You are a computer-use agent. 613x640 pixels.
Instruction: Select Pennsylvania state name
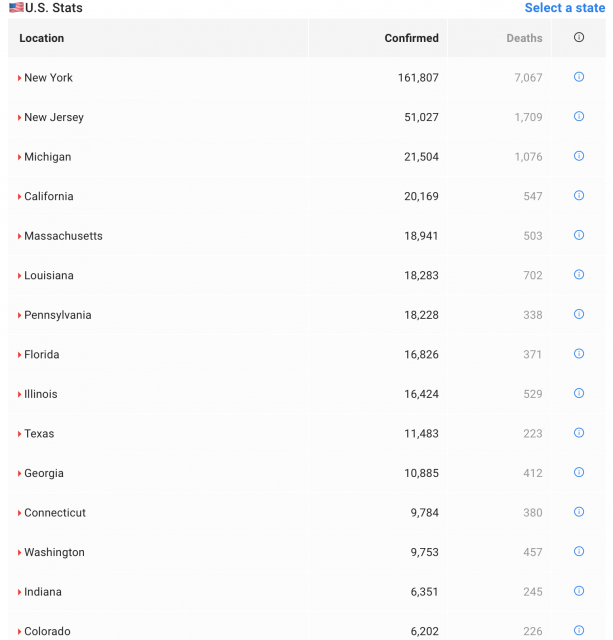click(x=58, y=315)
